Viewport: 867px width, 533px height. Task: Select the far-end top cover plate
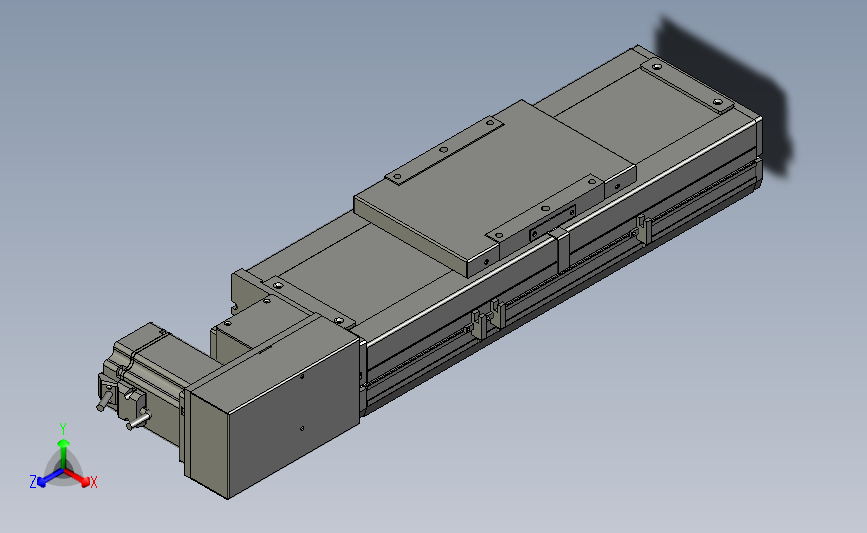pyautogui.click(x=687, y=87)
